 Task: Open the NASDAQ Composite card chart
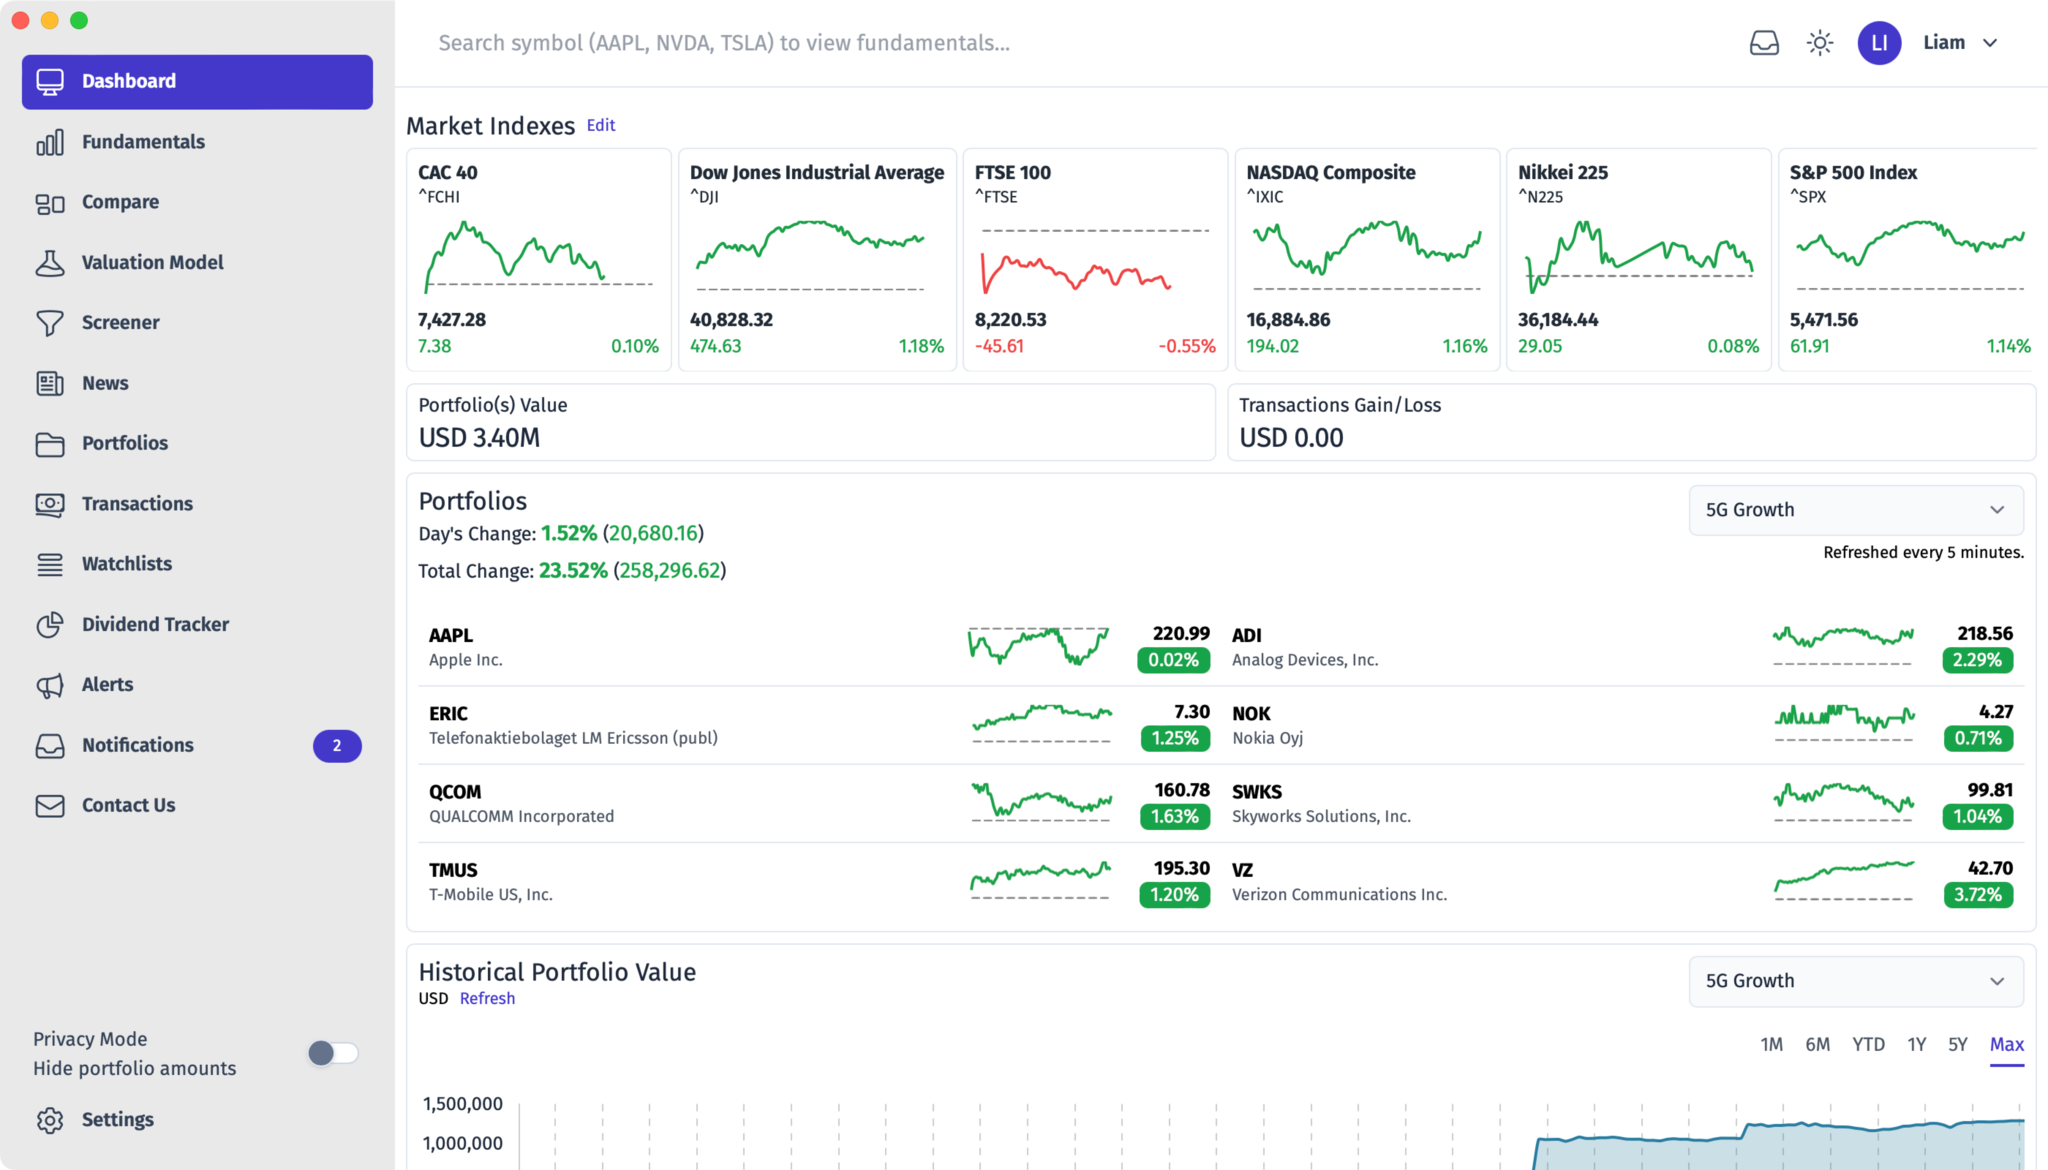[x=1367, y=258]
